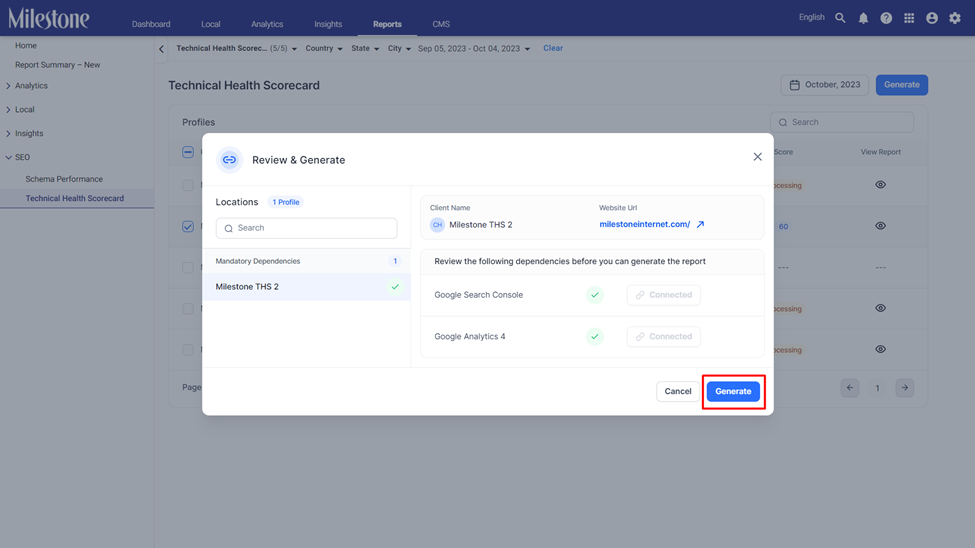Collapse sidebar with left chevron

161,49
